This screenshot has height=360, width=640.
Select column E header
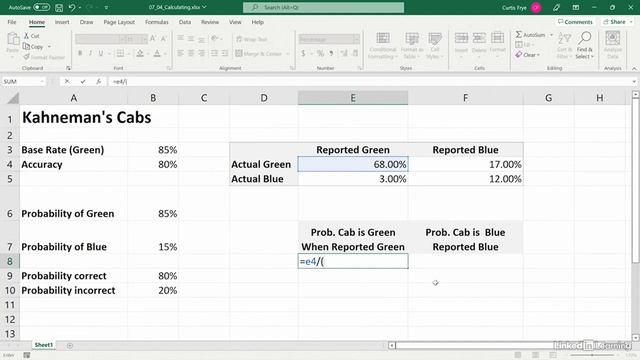tap(353, 98)
